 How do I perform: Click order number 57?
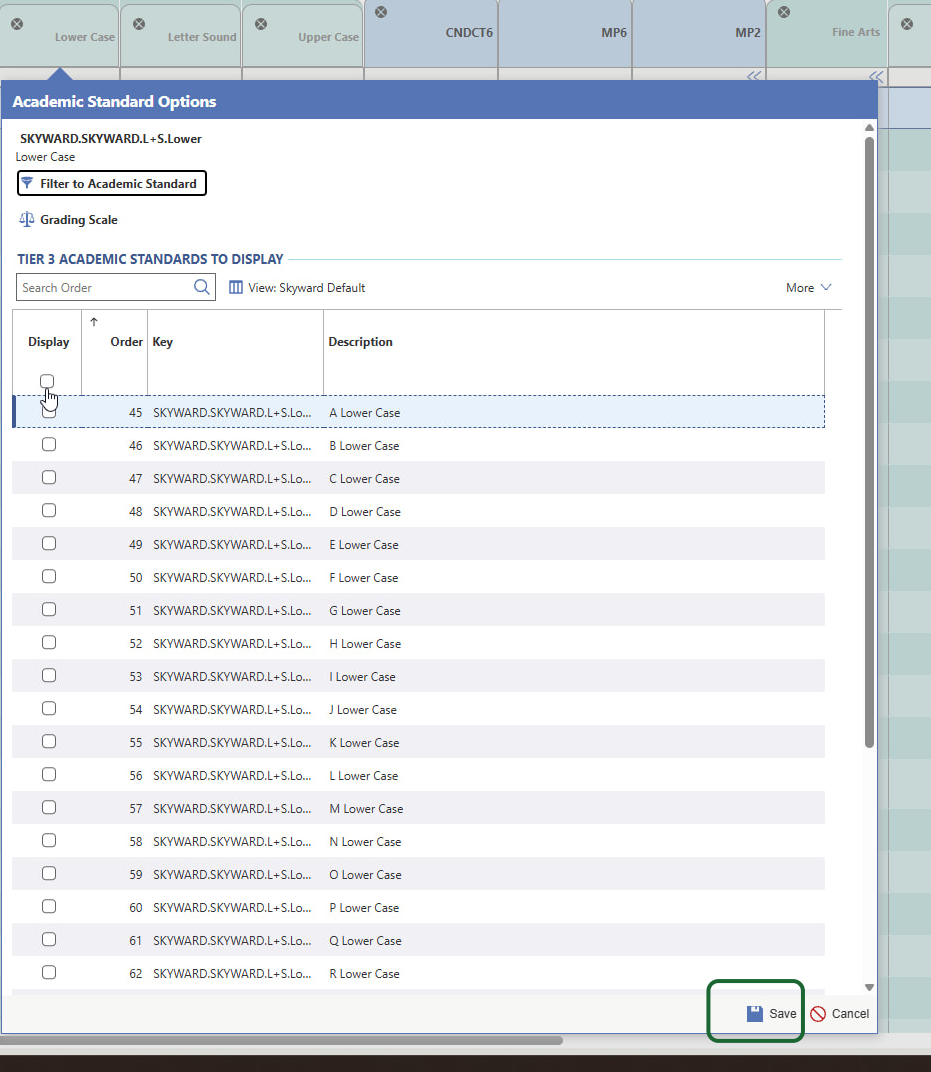[x=135, y=809]
